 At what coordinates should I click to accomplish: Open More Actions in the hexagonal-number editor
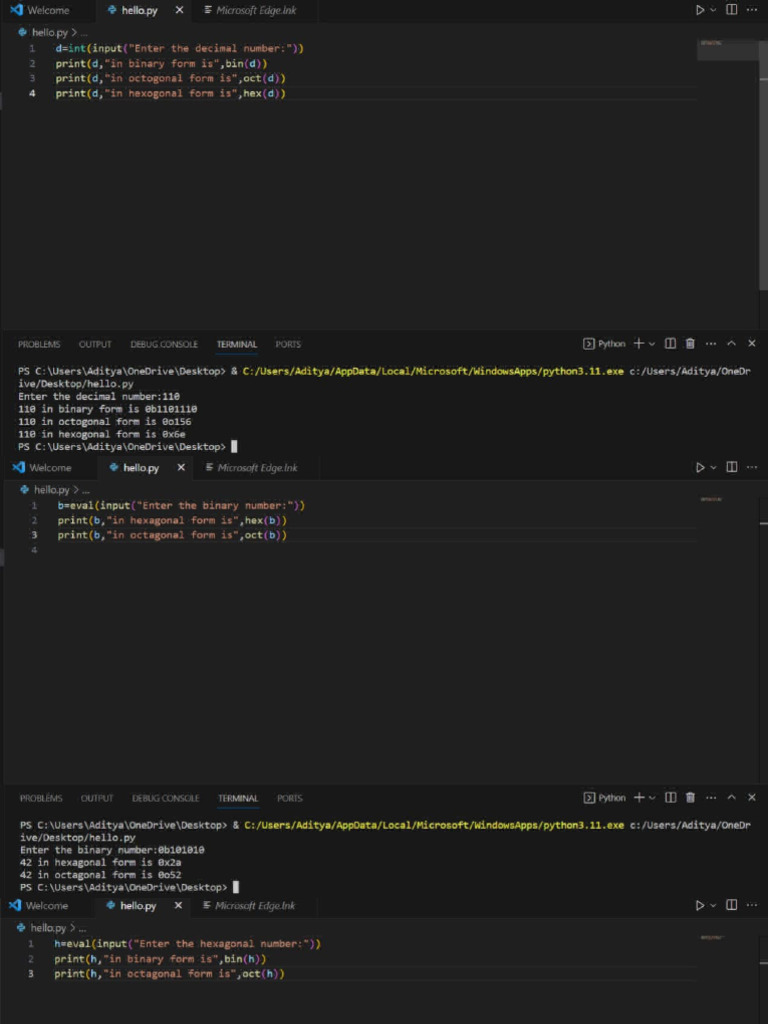pyautogui.click(x=752, y=906)
